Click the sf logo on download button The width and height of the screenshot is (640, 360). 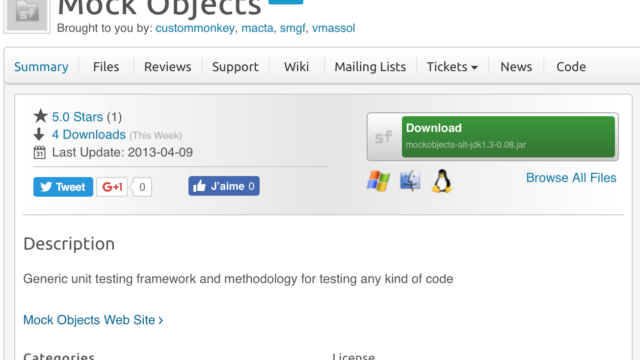pyautogui.click(x=384, y=137)
